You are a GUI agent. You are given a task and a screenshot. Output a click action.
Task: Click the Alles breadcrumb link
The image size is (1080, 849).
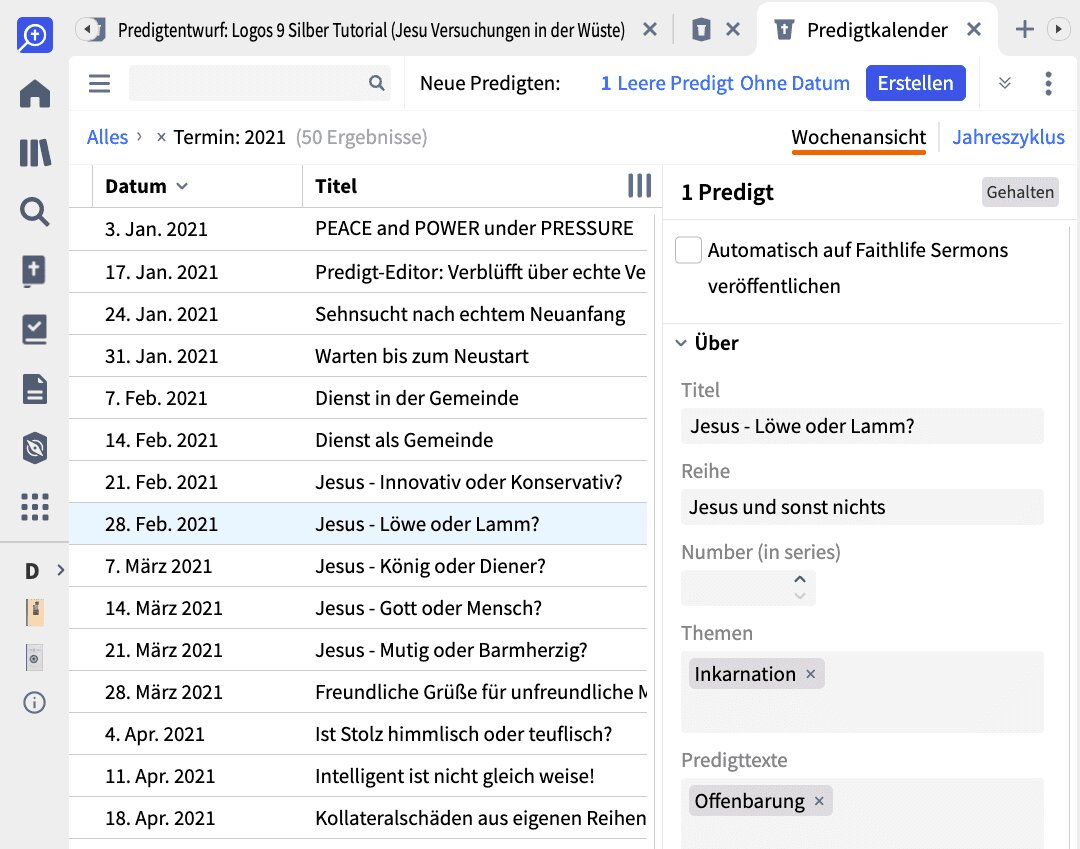[107, 137]
